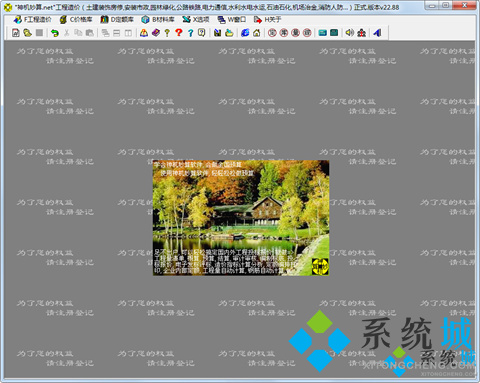Click the copy pages icon
The height and width of the screenshot is (383, 480).
(x=78, y=33)
